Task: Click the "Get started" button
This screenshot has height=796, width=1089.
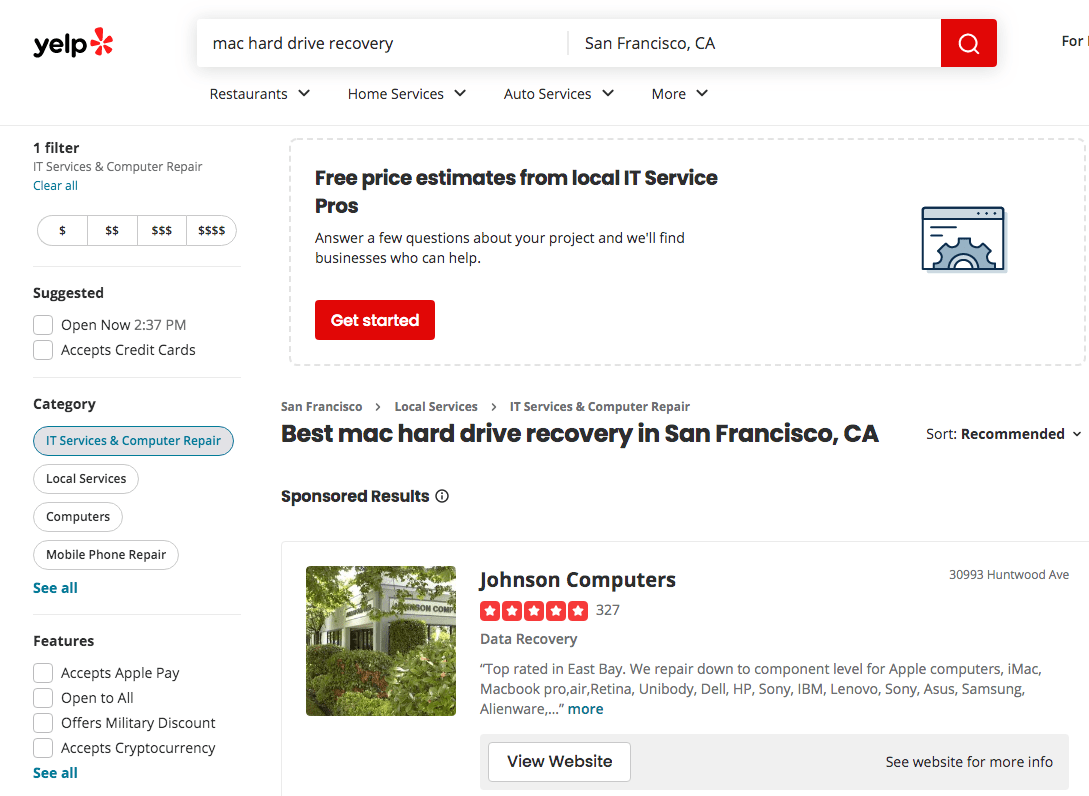Action: tap(374, 320)
